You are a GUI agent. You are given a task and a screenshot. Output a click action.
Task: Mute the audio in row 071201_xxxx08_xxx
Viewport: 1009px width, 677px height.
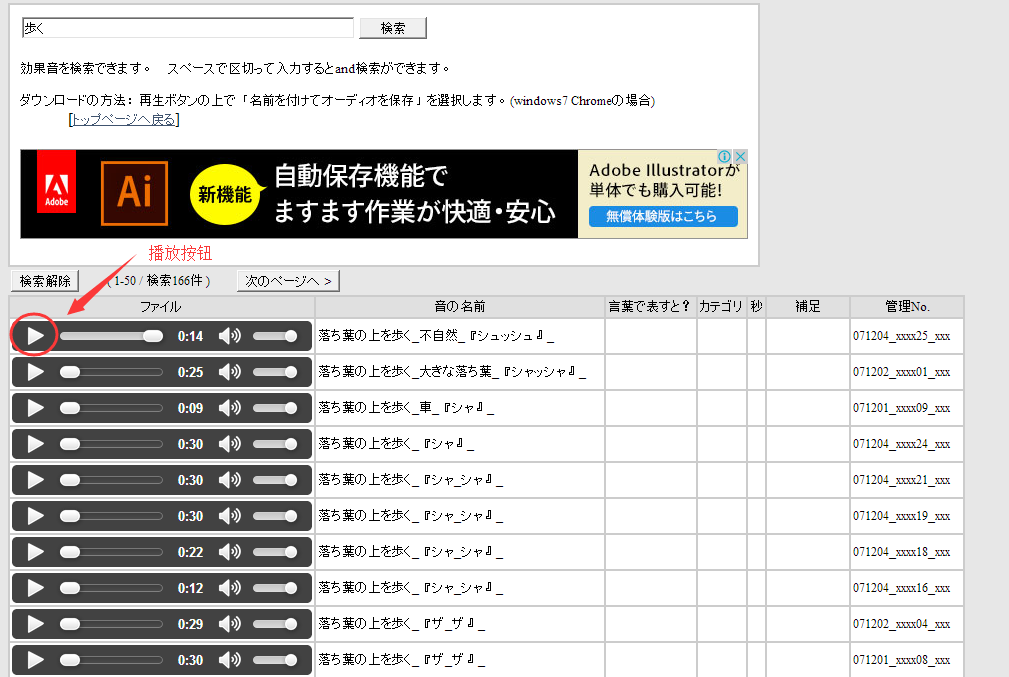[x=230, y=660]
